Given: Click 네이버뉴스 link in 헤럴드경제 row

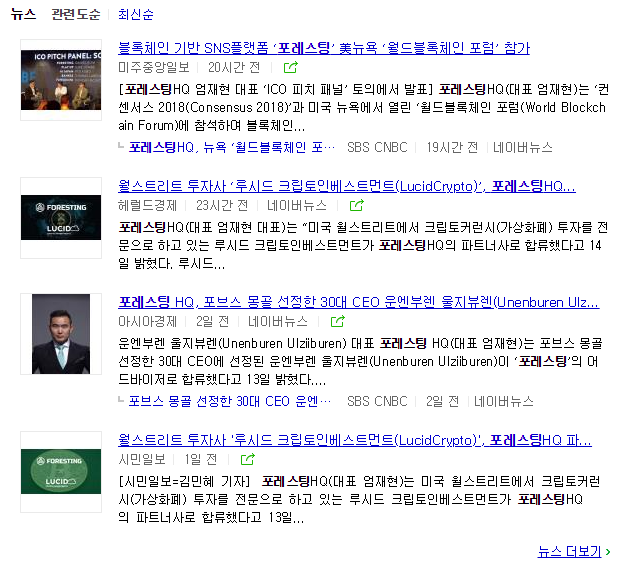Looking at the screenshot, I should click(x=297, y=205).
